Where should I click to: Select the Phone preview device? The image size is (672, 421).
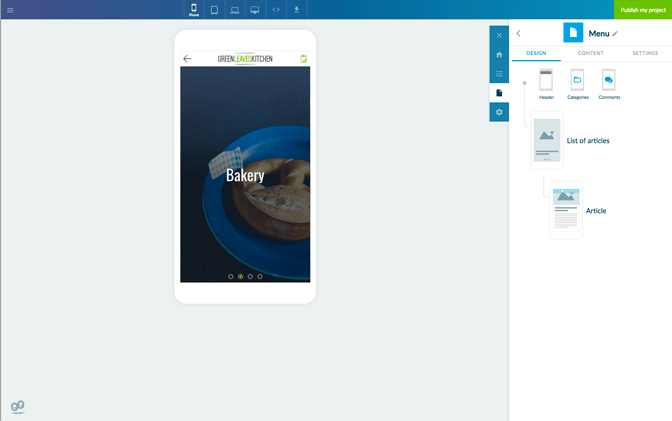point(194,10)
